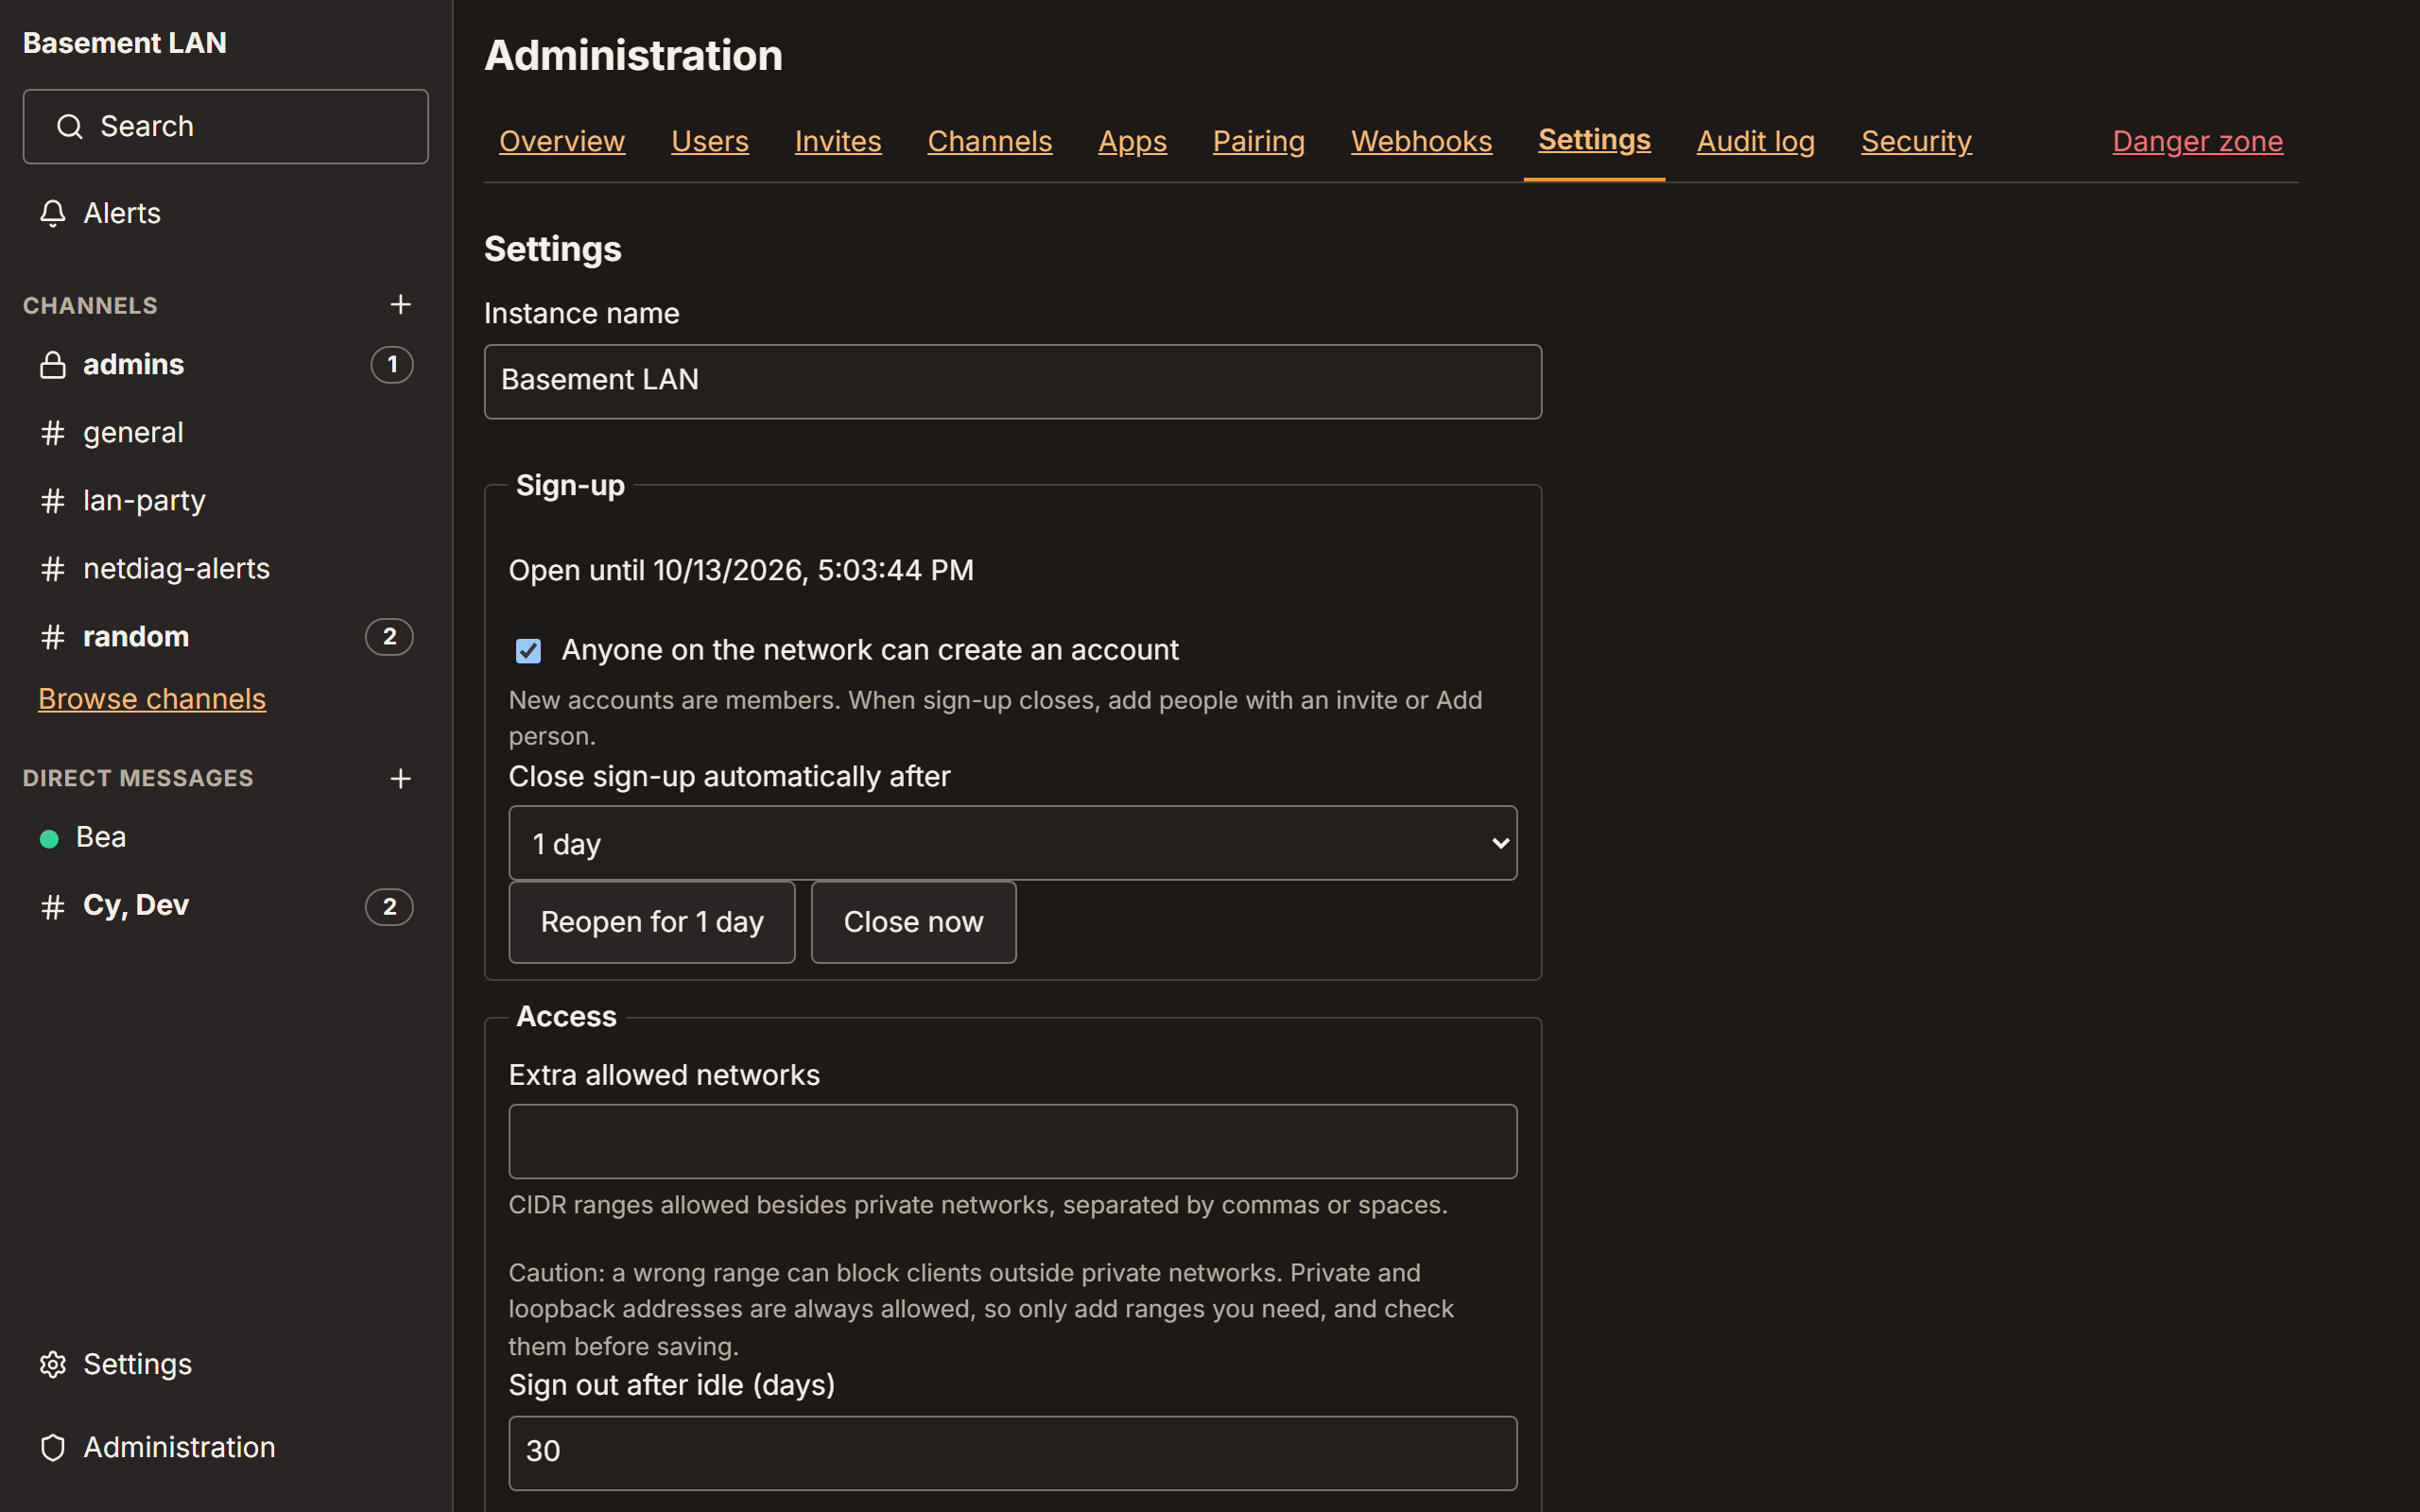The image size is (2420, 1512).
Task: Add a new channel with plus icon
Action: click(x=400, y=304)
